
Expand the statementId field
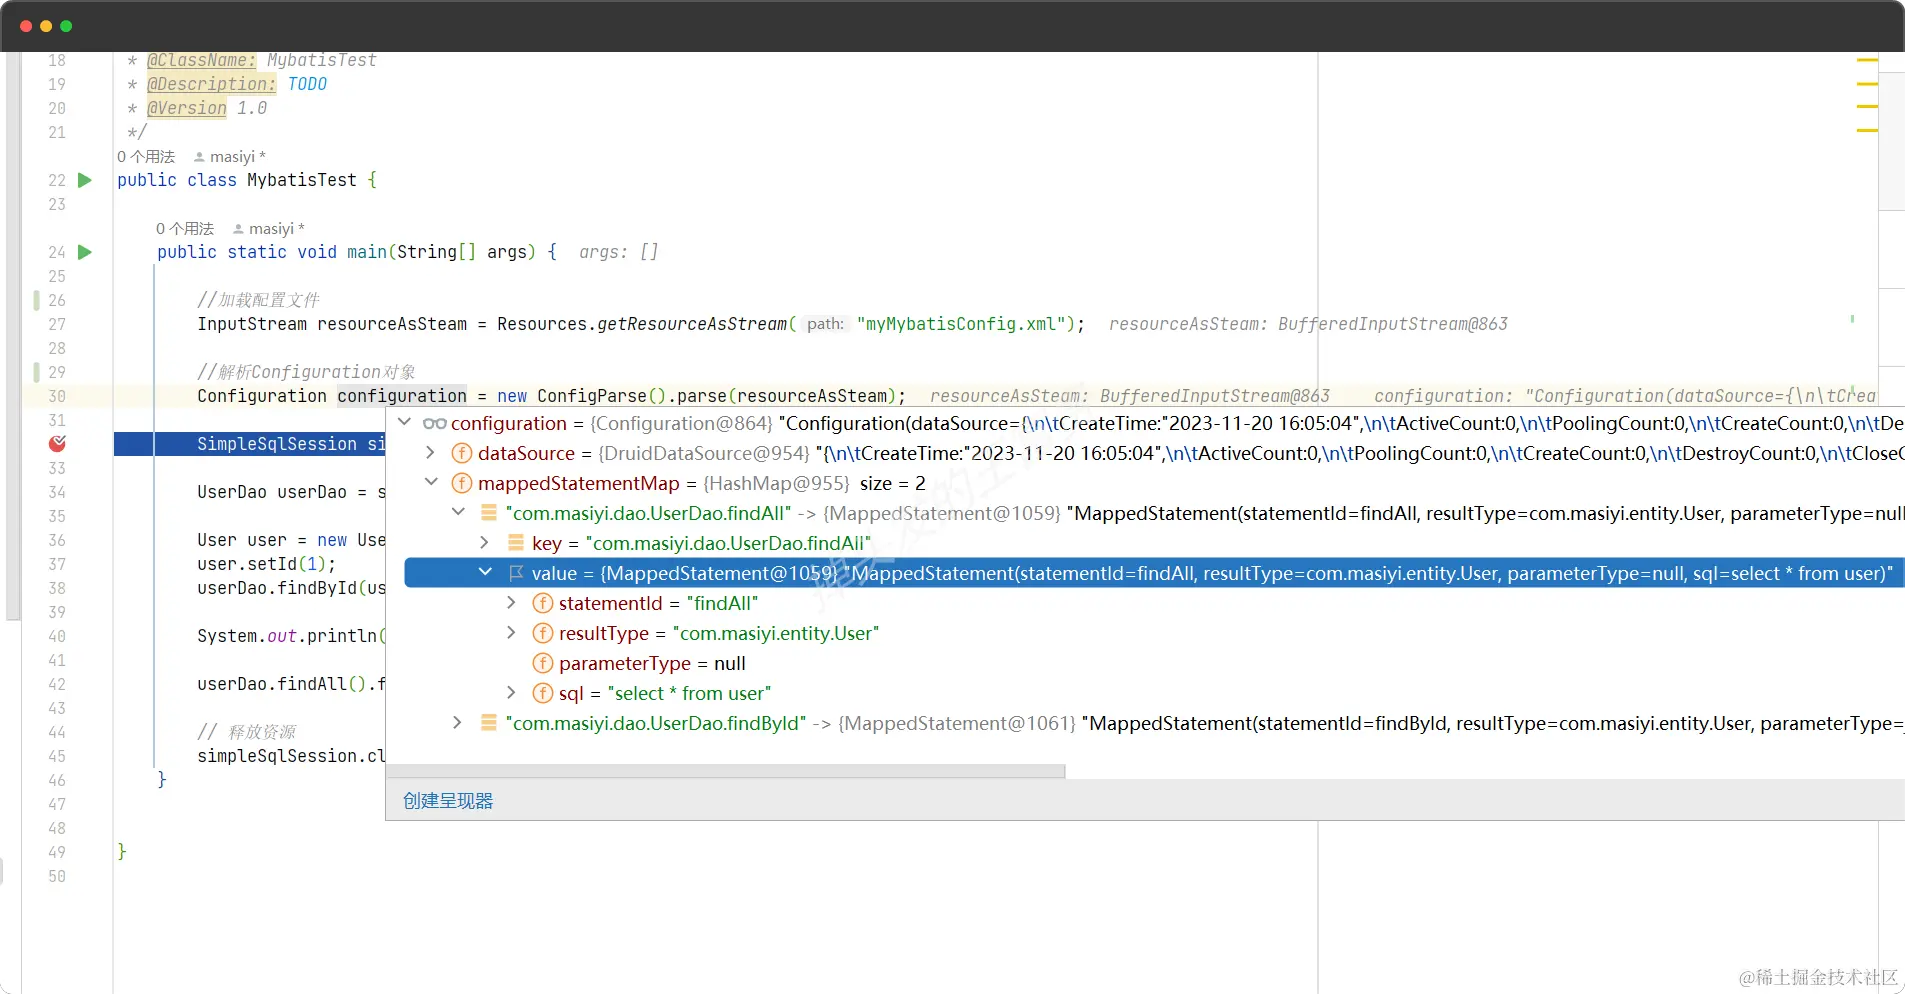coord(512,603)
